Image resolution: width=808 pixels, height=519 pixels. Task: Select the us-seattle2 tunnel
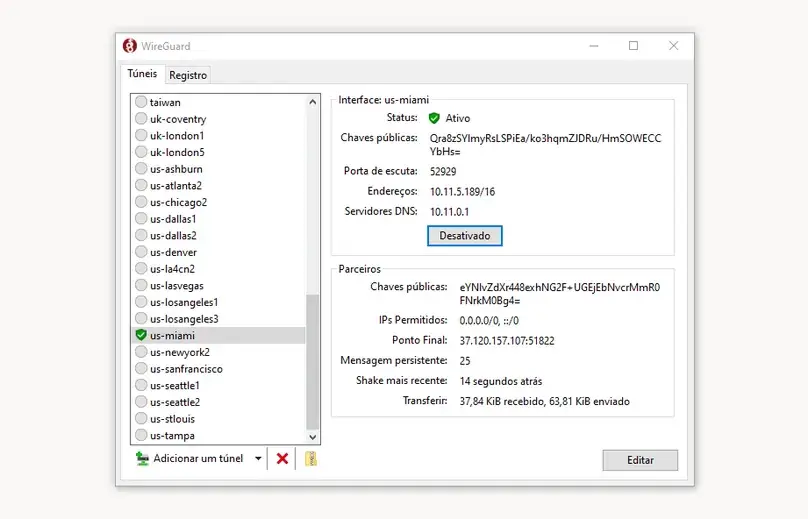coord(218,402)
